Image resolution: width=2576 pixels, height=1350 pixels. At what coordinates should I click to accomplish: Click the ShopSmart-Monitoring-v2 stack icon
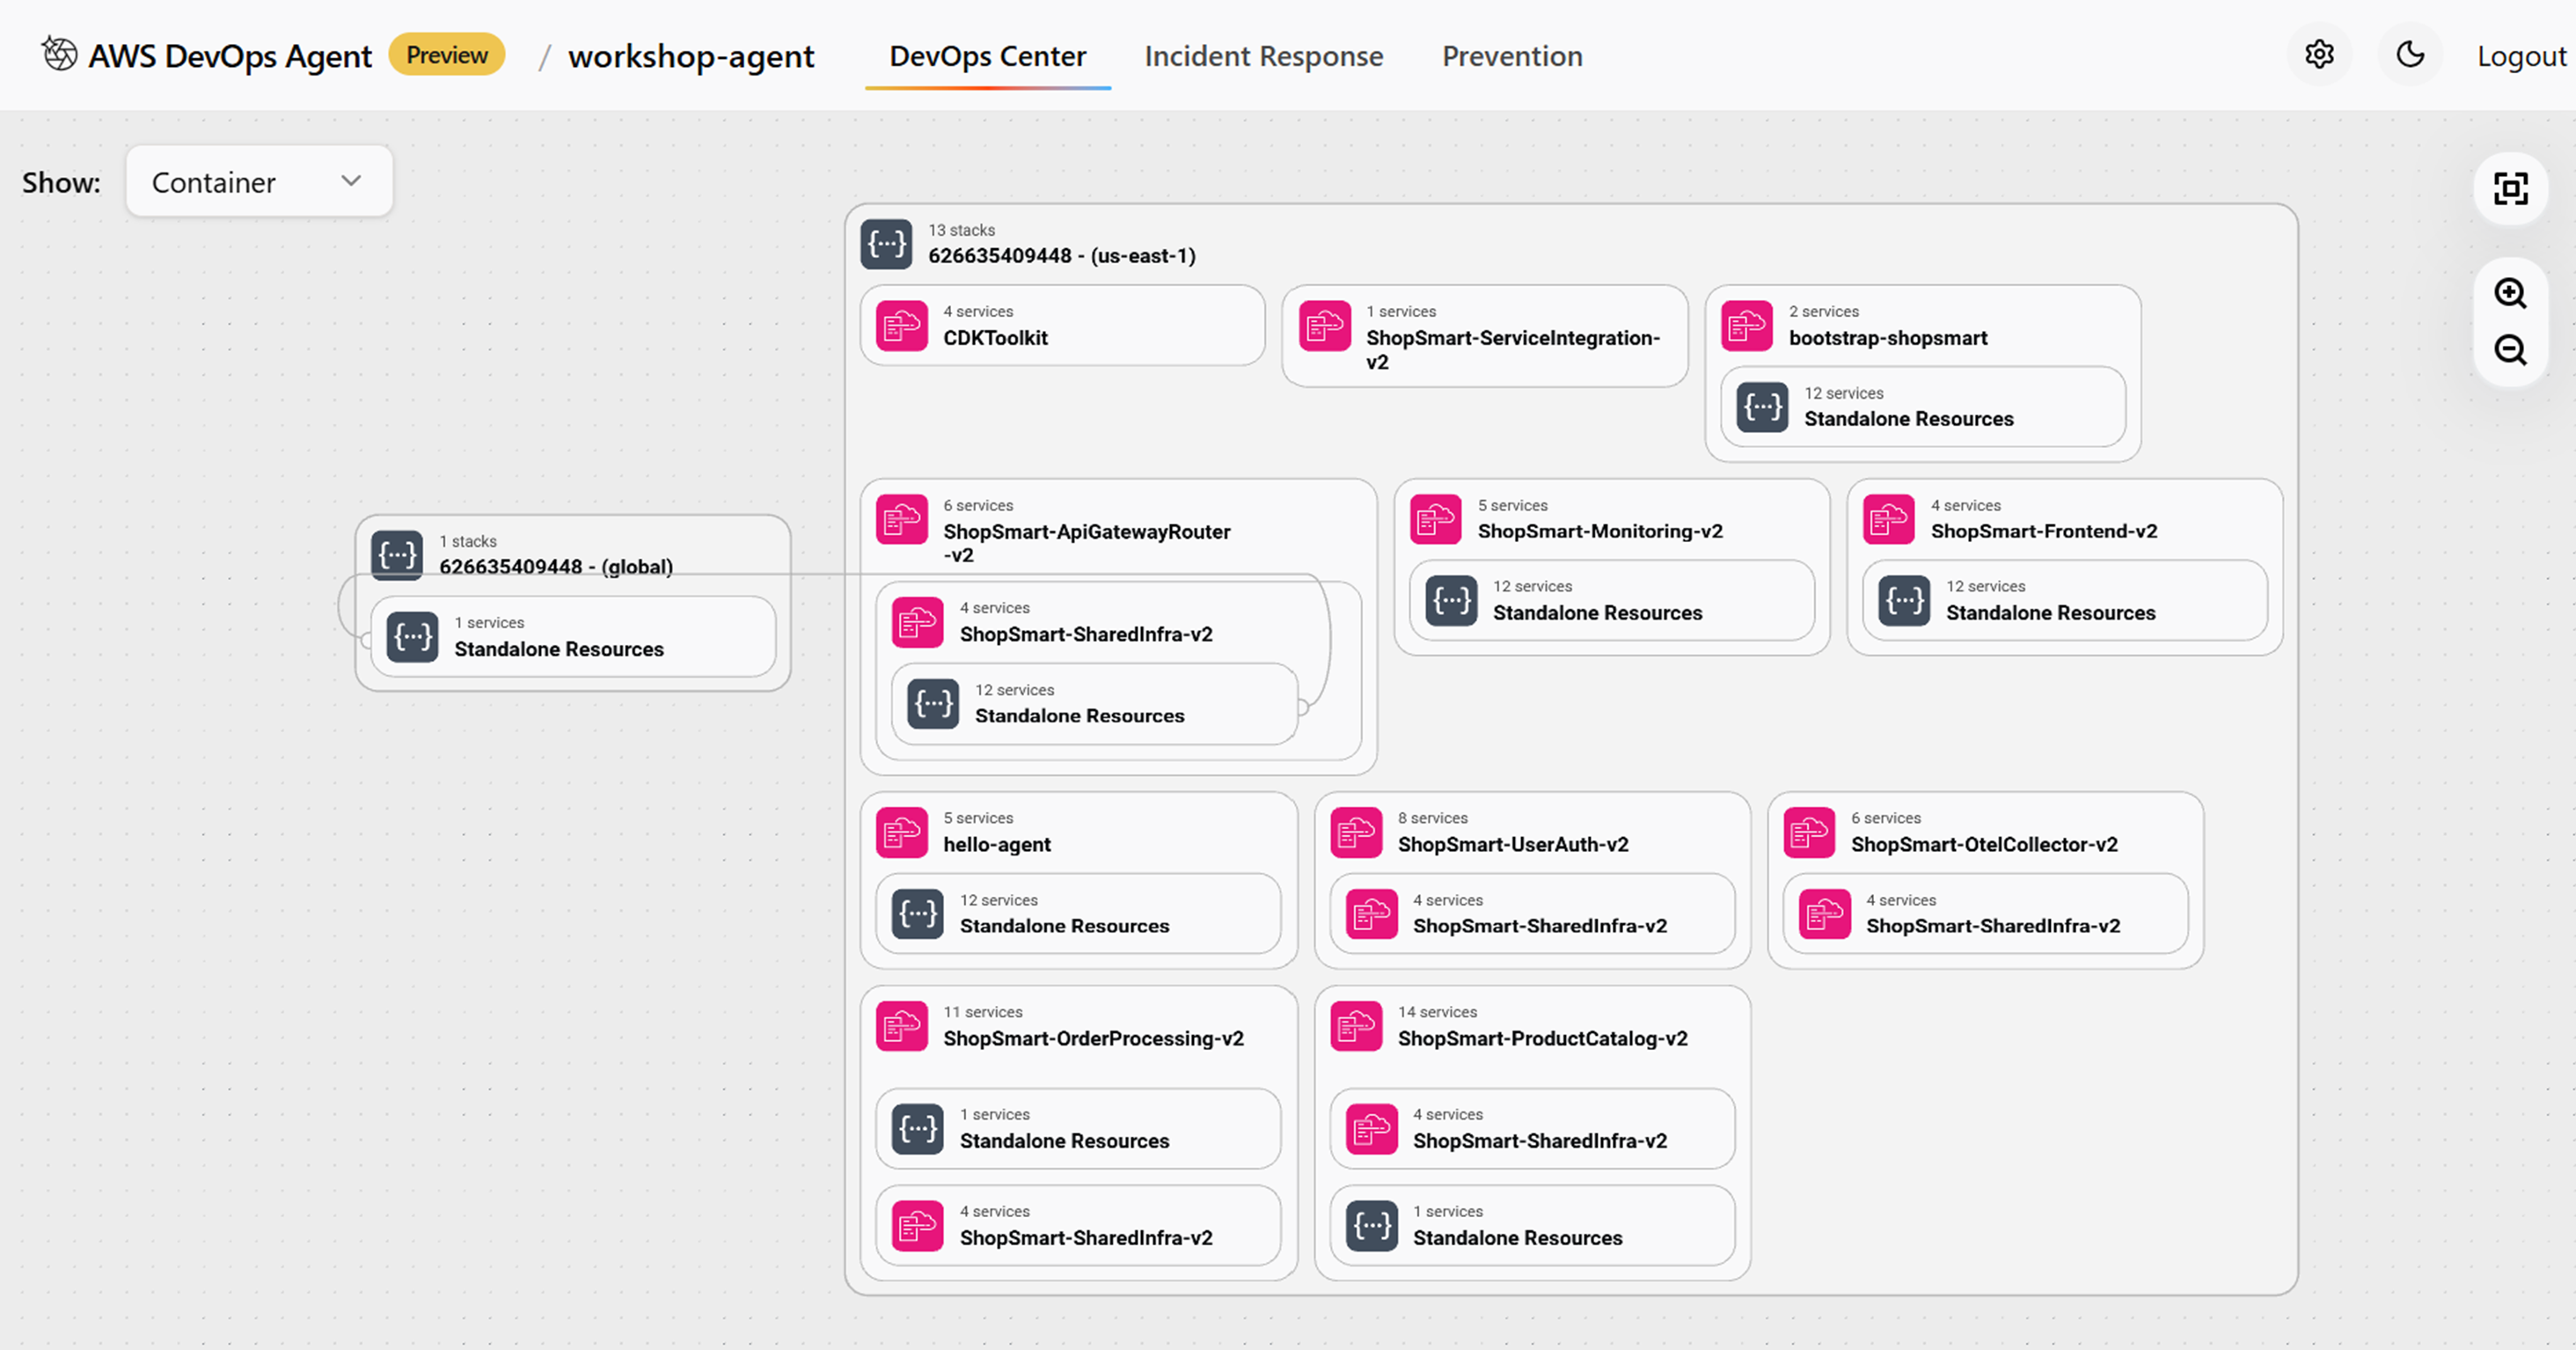[x=1436, y=519]
